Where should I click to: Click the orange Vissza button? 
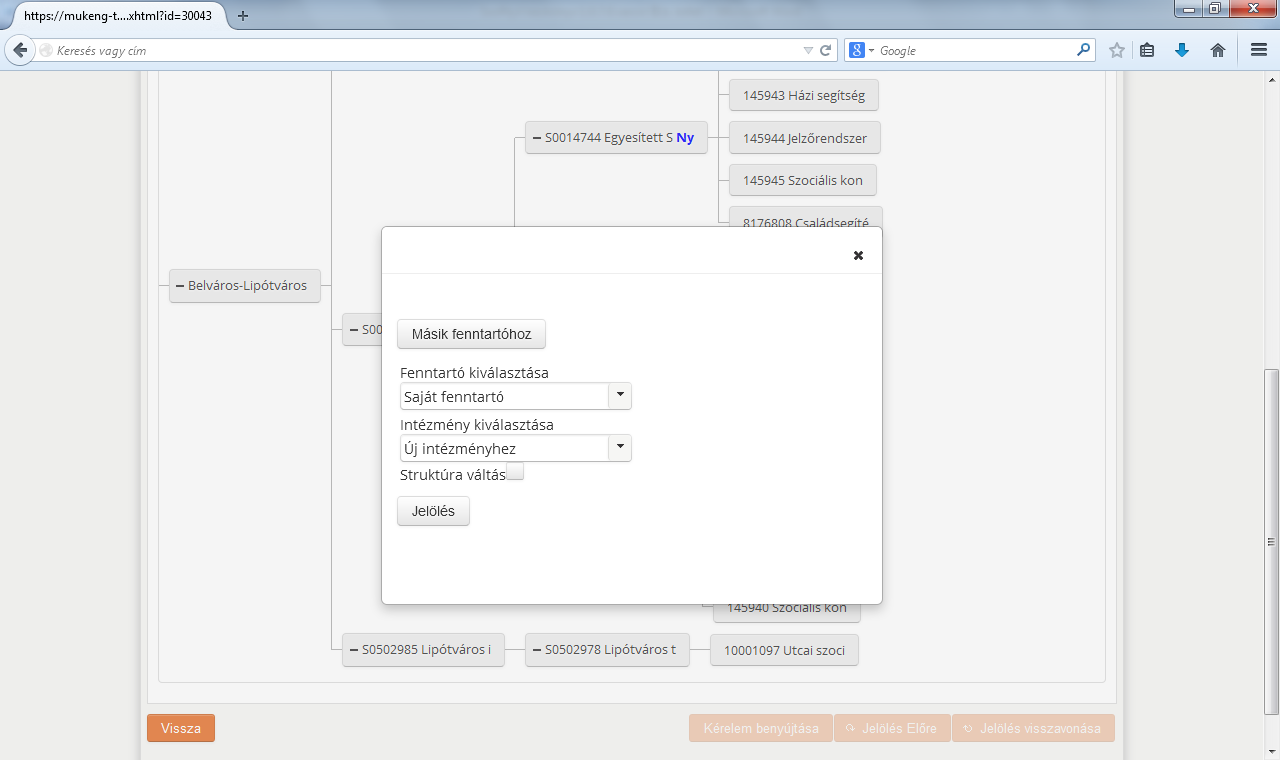coord(181,728)
